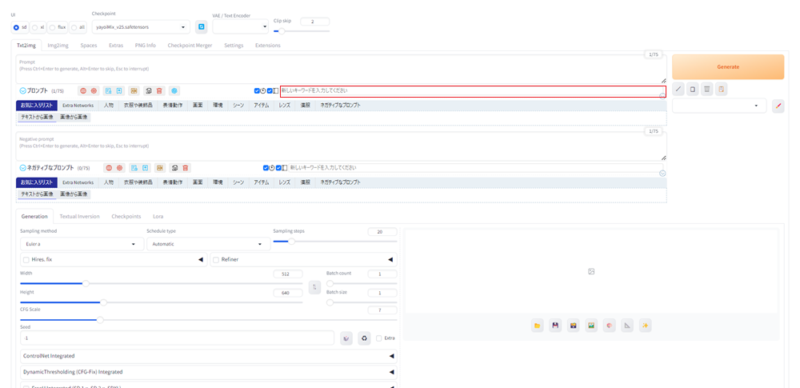Switch to the img2img tab
The height and width of the screenshot is (388, 800).
58,45
